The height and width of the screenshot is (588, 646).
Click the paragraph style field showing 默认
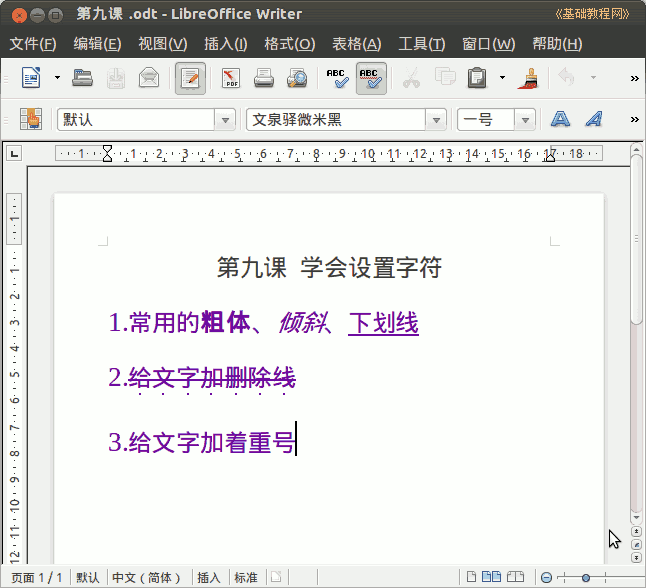[x=136, y=120]
